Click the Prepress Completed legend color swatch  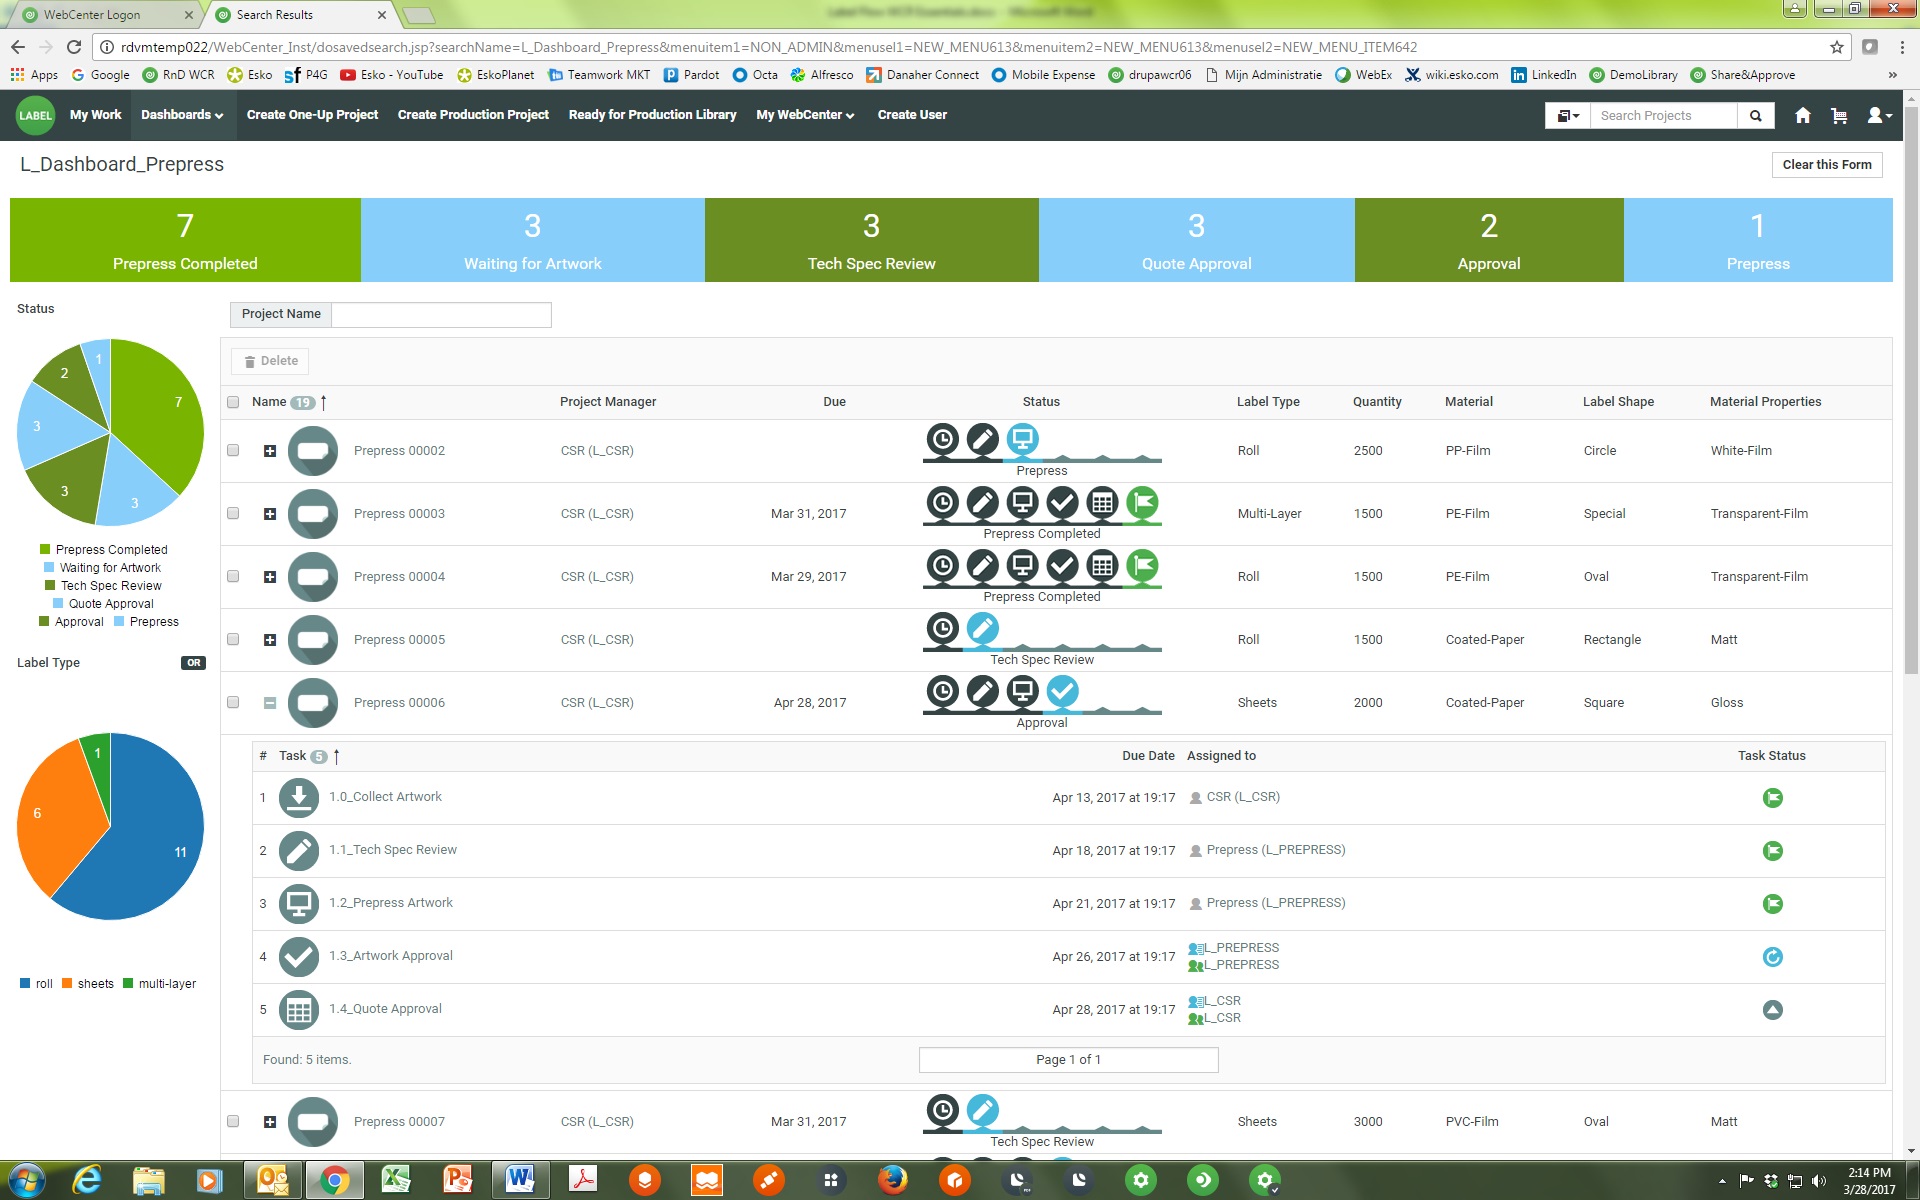45,549
